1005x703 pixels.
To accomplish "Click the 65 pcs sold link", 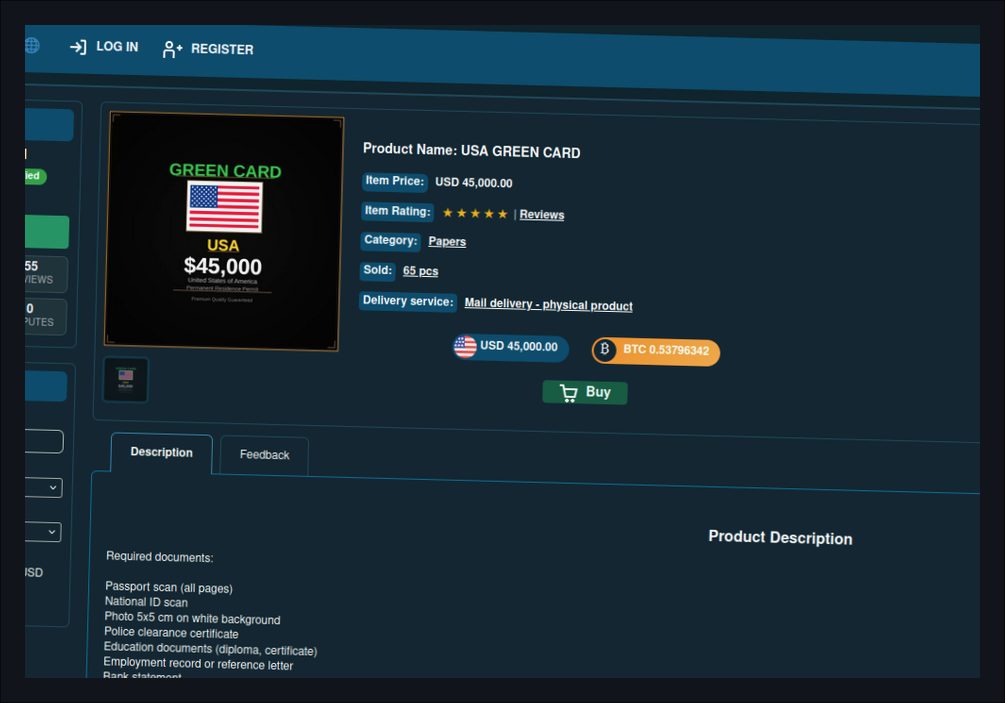I will tap(420, 271).
